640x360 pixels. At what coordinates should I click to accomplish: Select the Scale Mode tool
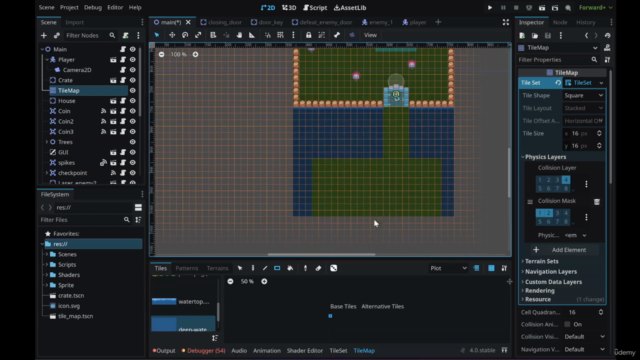pyautogui.click(x=198, y=35)
